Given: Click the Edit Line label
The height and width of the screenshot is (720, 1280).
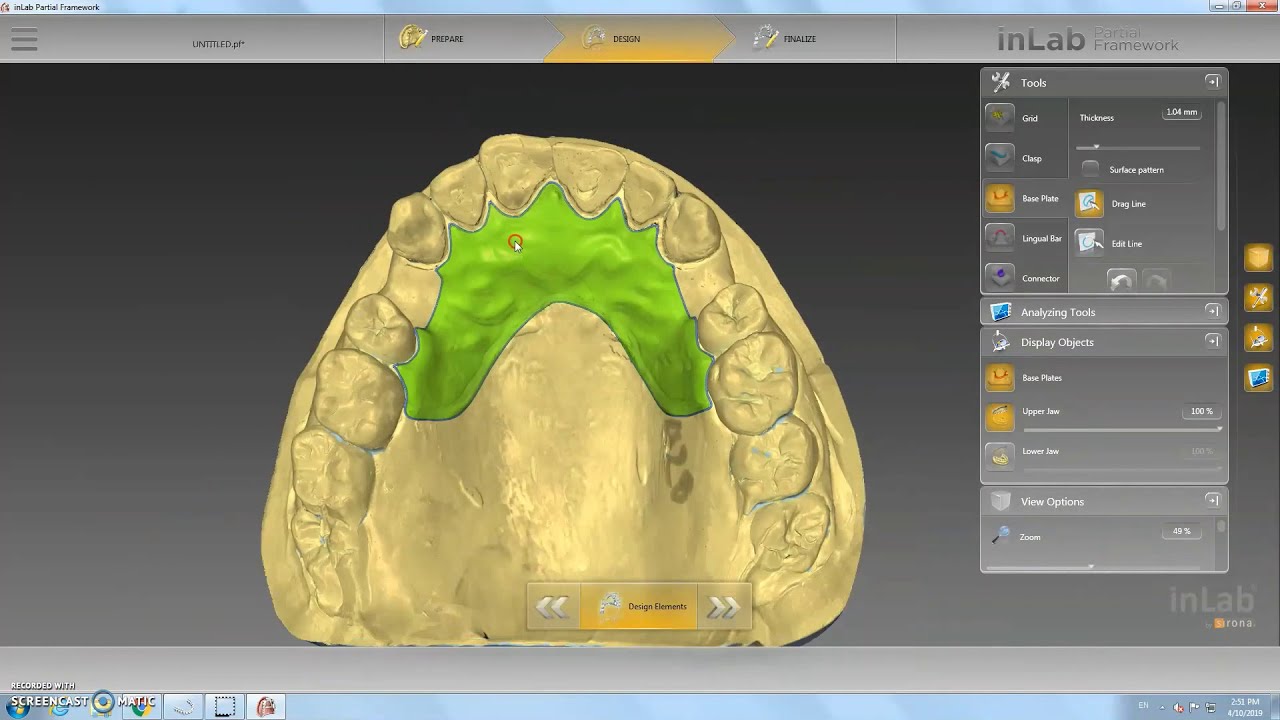Looking at the screenshot, I should point(1126,244).
